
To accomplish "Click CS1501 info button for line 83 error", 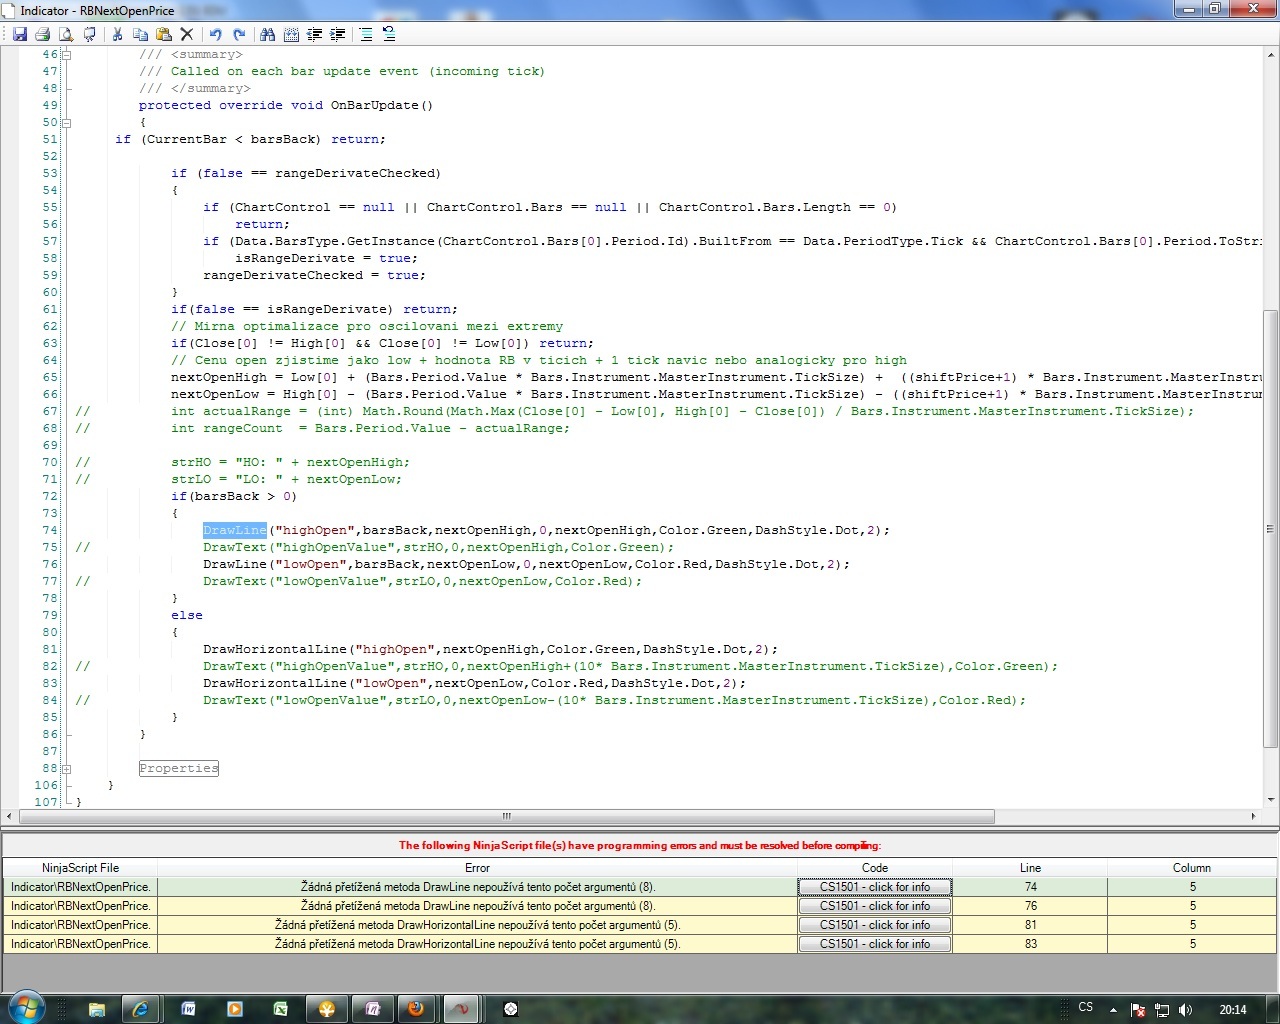I will click(x=874, y=944).
